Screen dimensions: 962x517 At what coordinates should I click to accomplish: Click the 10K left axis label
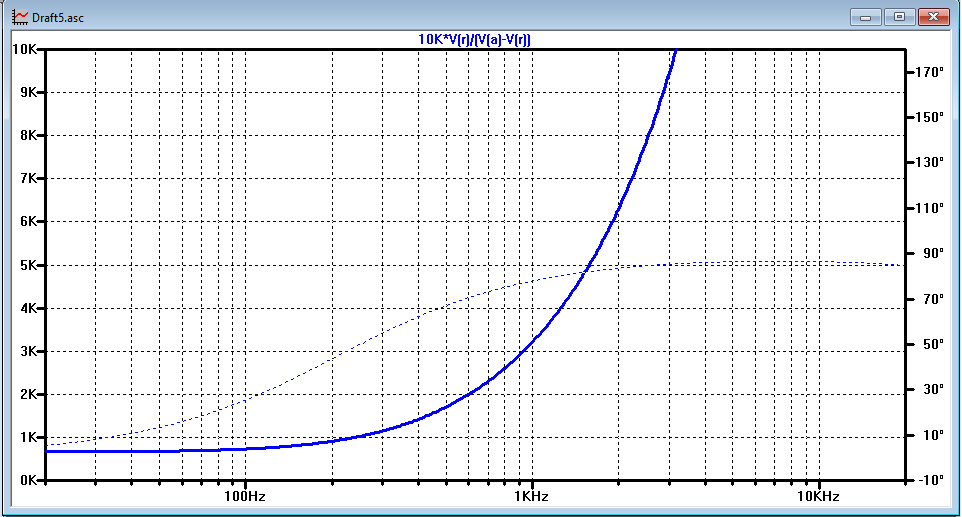pos(24,49)
